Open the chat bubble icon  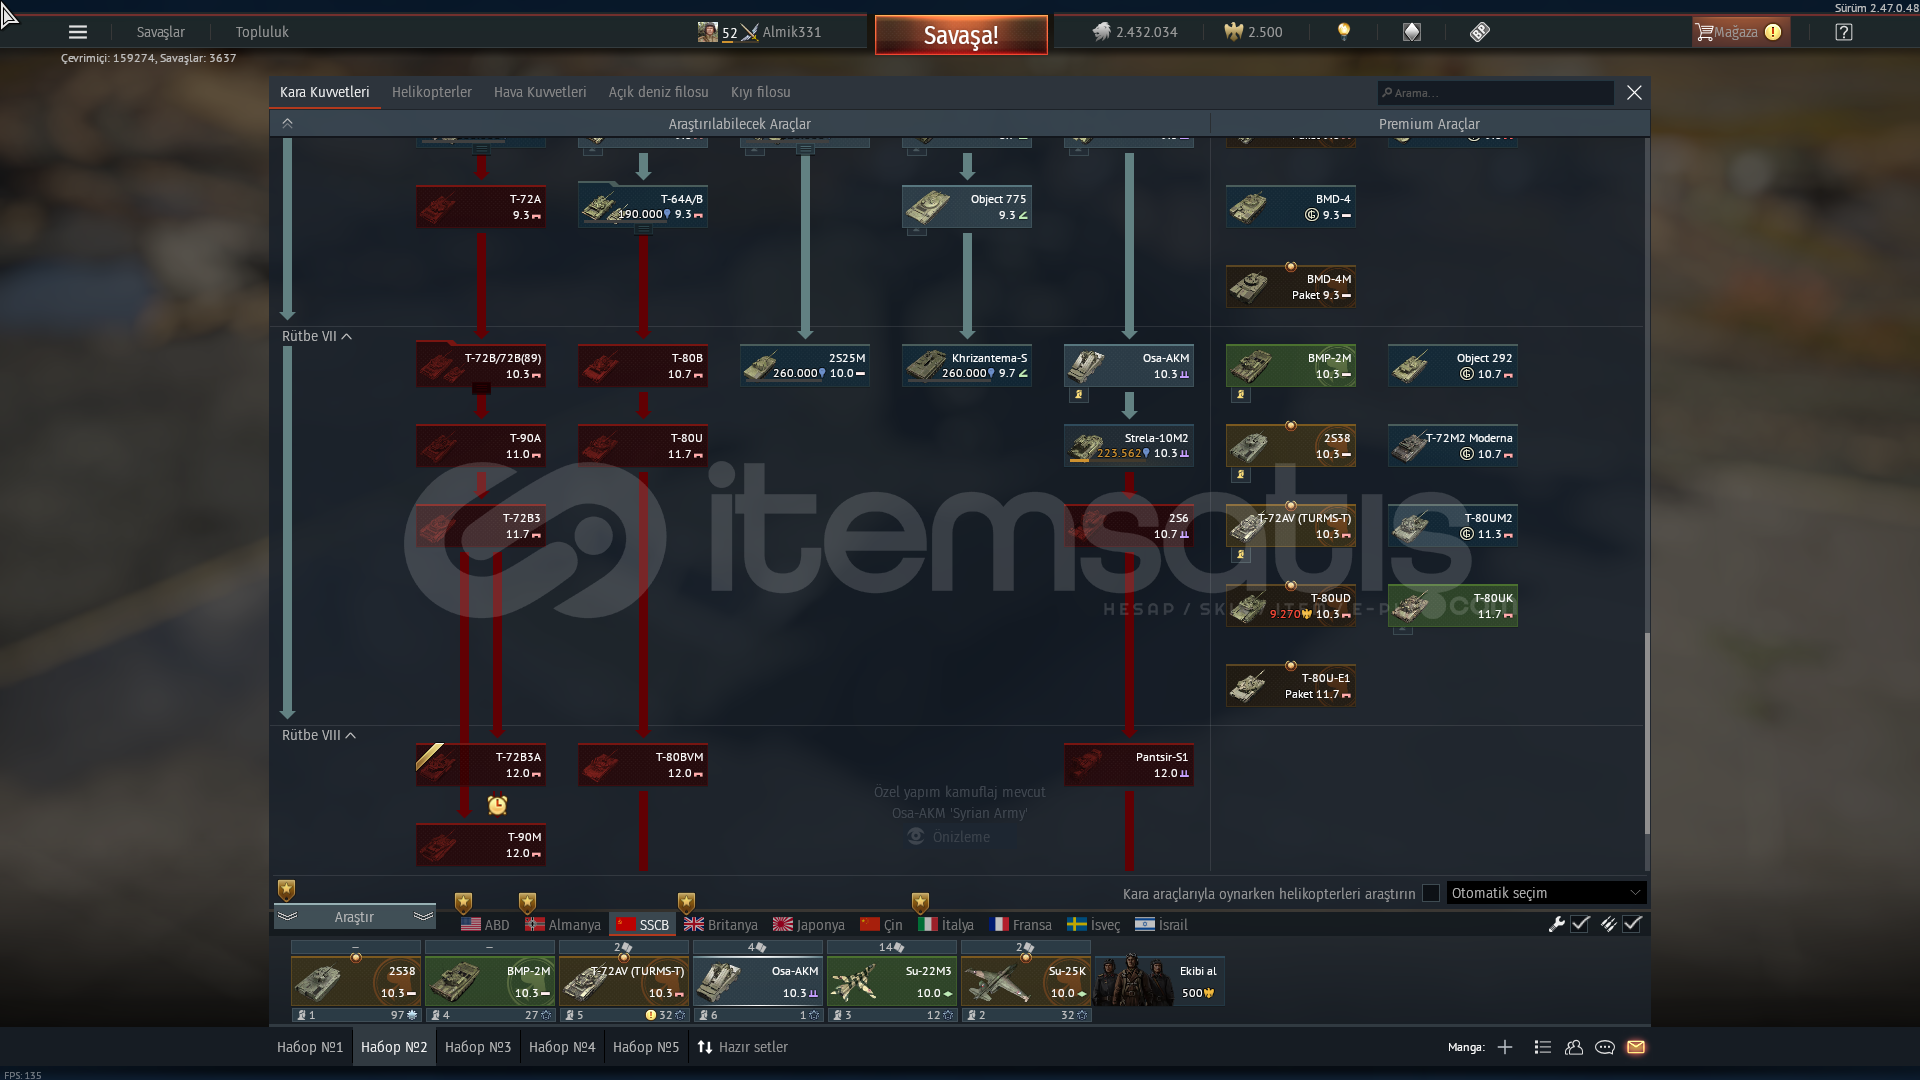[1605, 1047]
